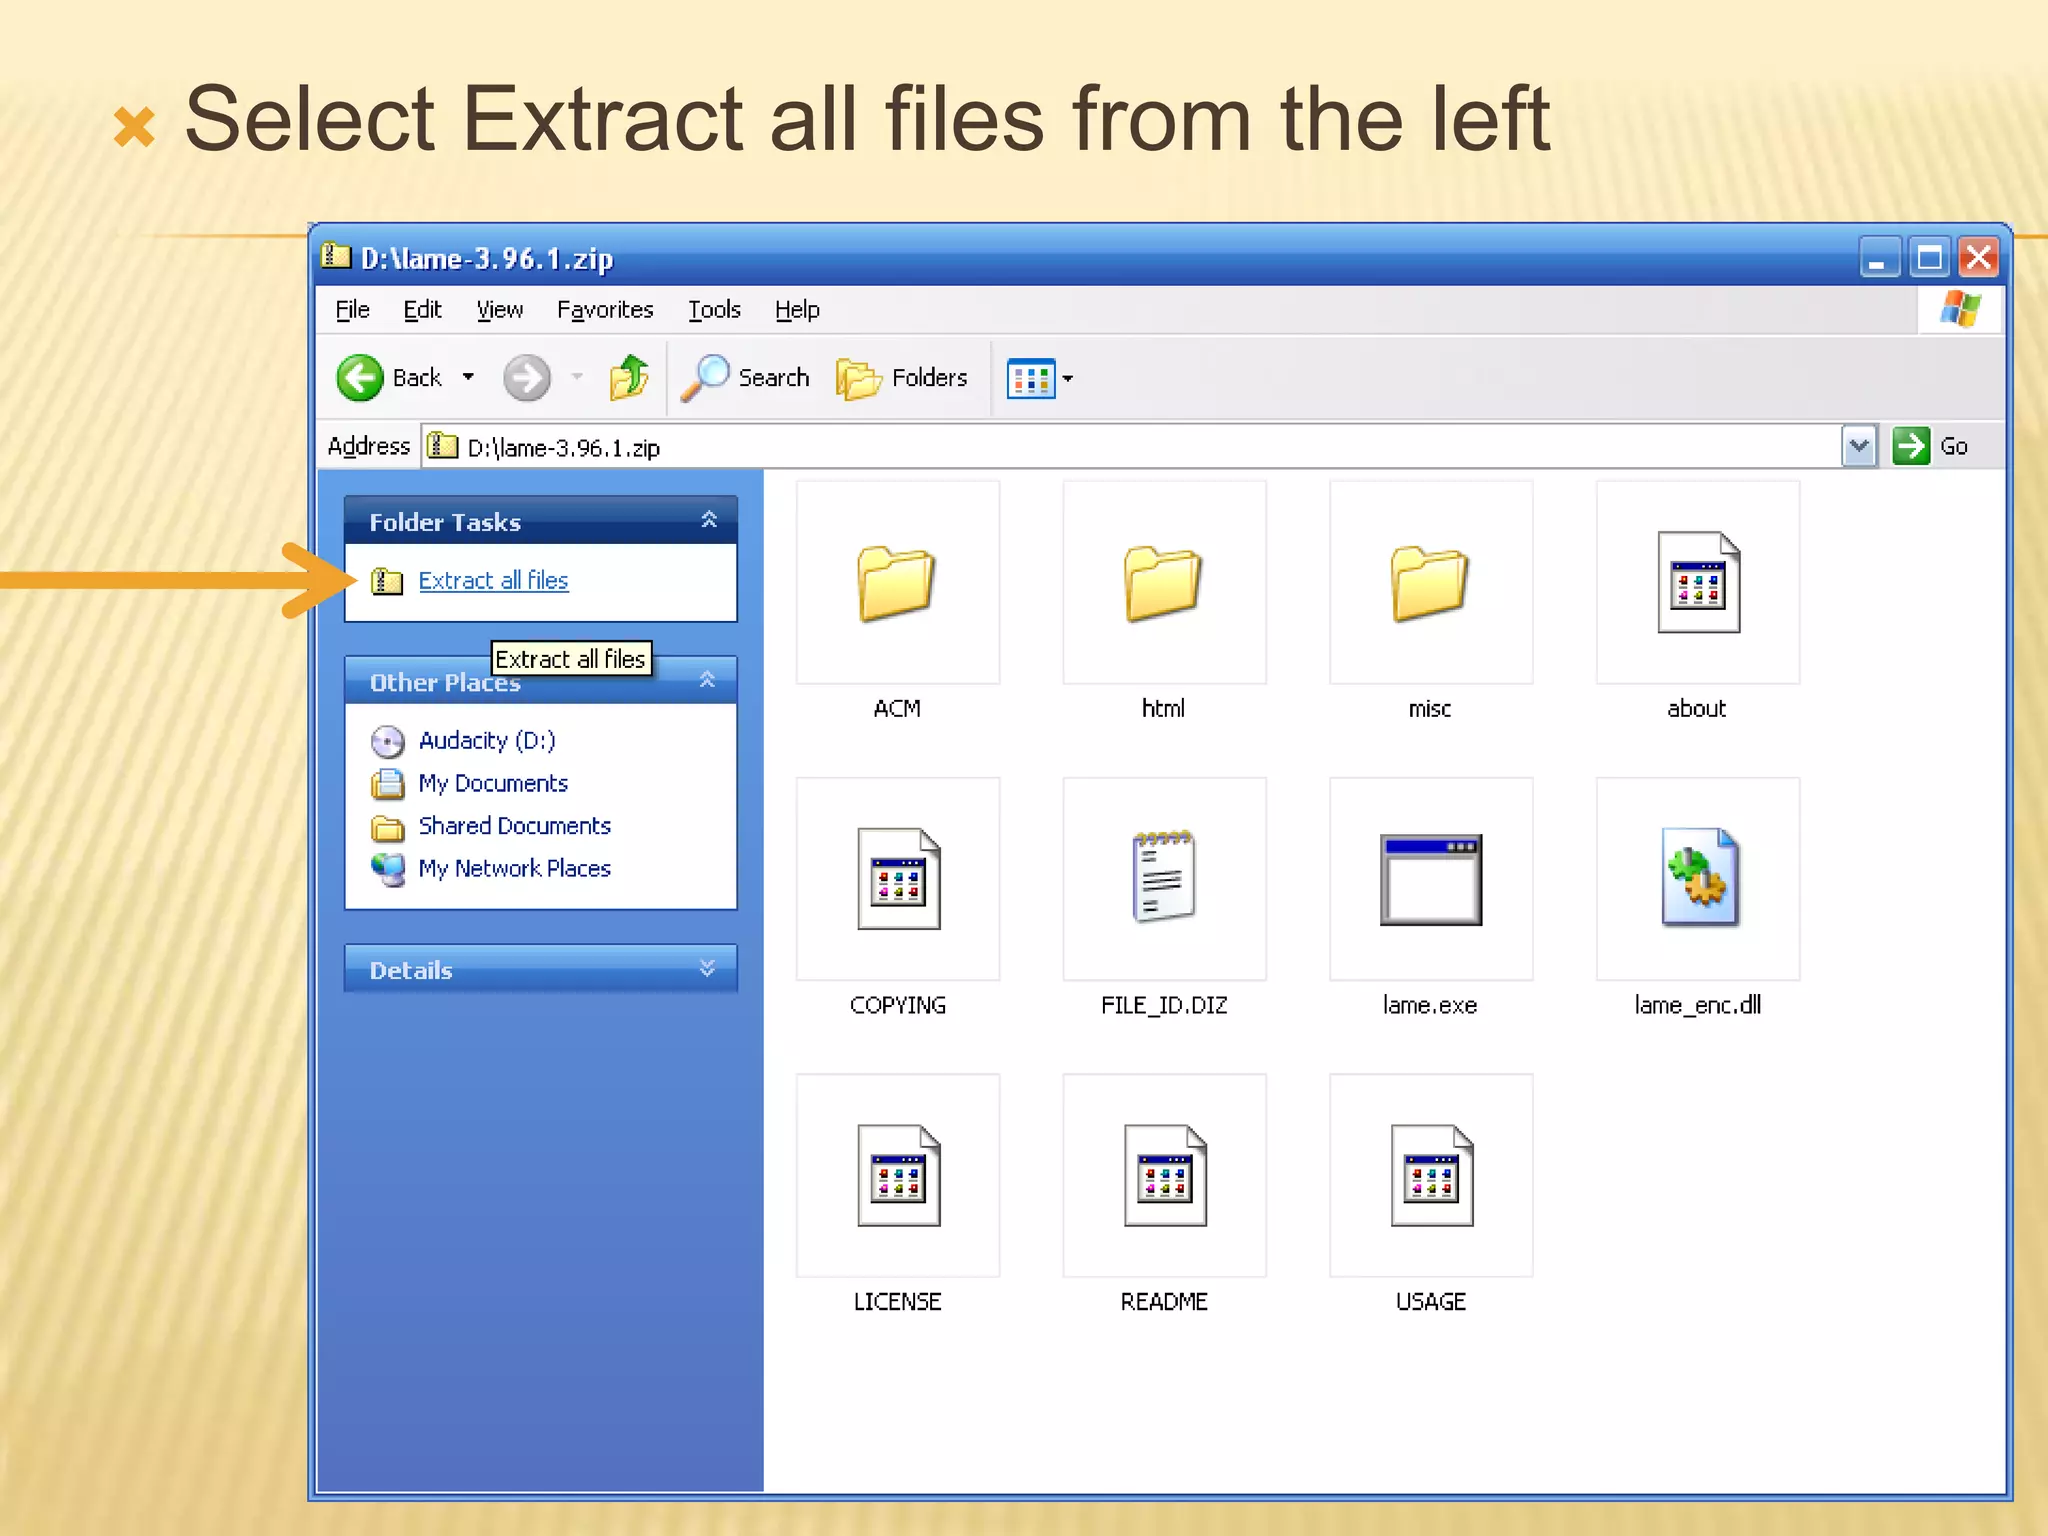Go to Audacity (D:) link

pyautogui.click(x=487, y=741)
